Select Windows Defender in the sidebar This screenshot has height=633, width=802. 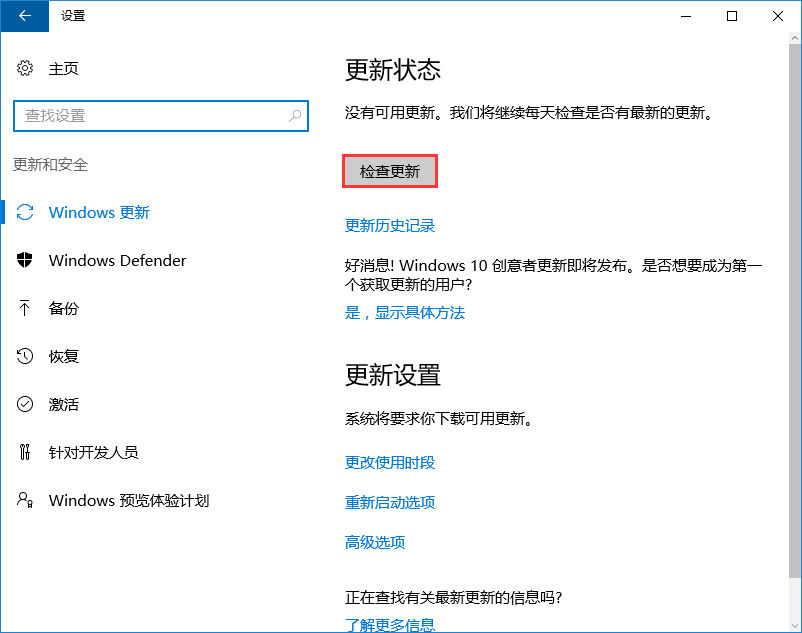117,260
